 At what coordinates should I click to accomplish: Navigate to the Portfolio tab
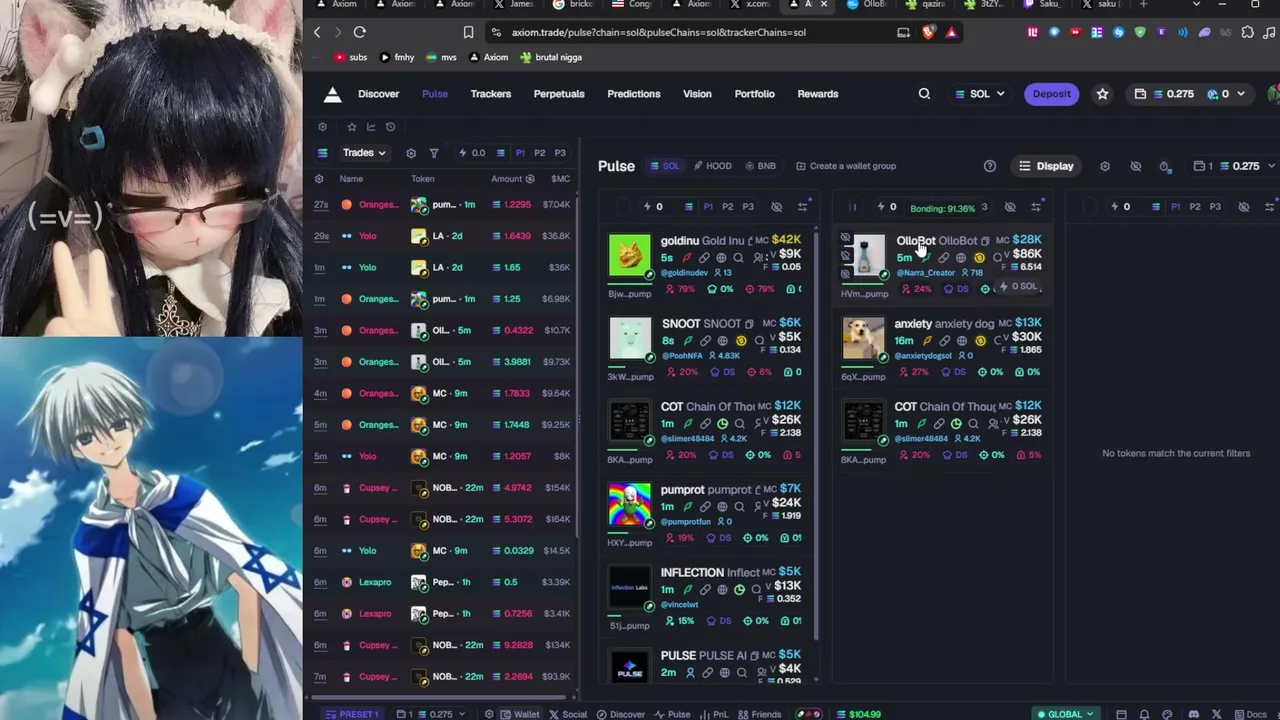(x=755, y=94)
